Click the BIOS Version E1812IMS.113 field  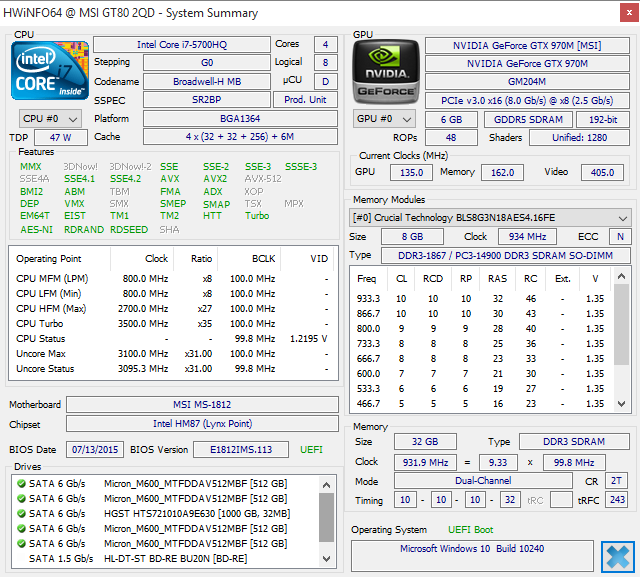(241, 450)
